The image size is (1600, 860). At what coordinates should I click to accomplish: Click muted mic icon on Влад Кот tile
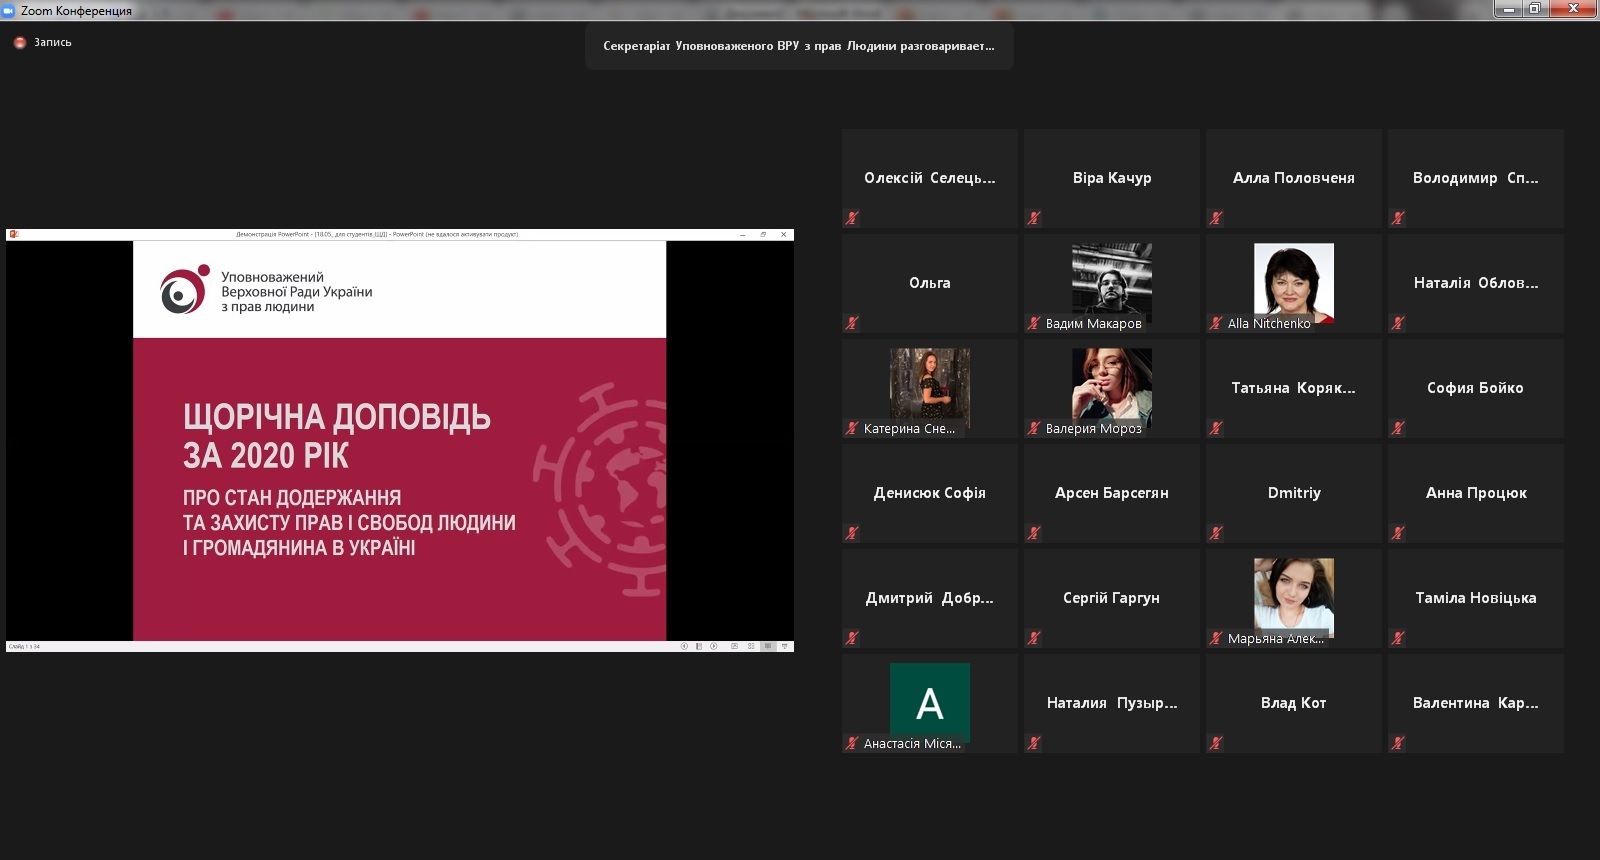[x=1216, y=743]
